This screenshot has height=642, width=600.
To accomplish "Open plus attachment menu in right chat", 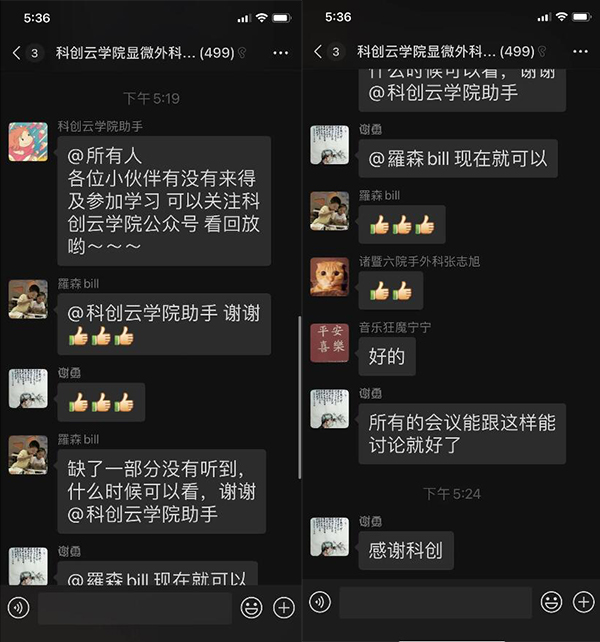I will (584, 602).
